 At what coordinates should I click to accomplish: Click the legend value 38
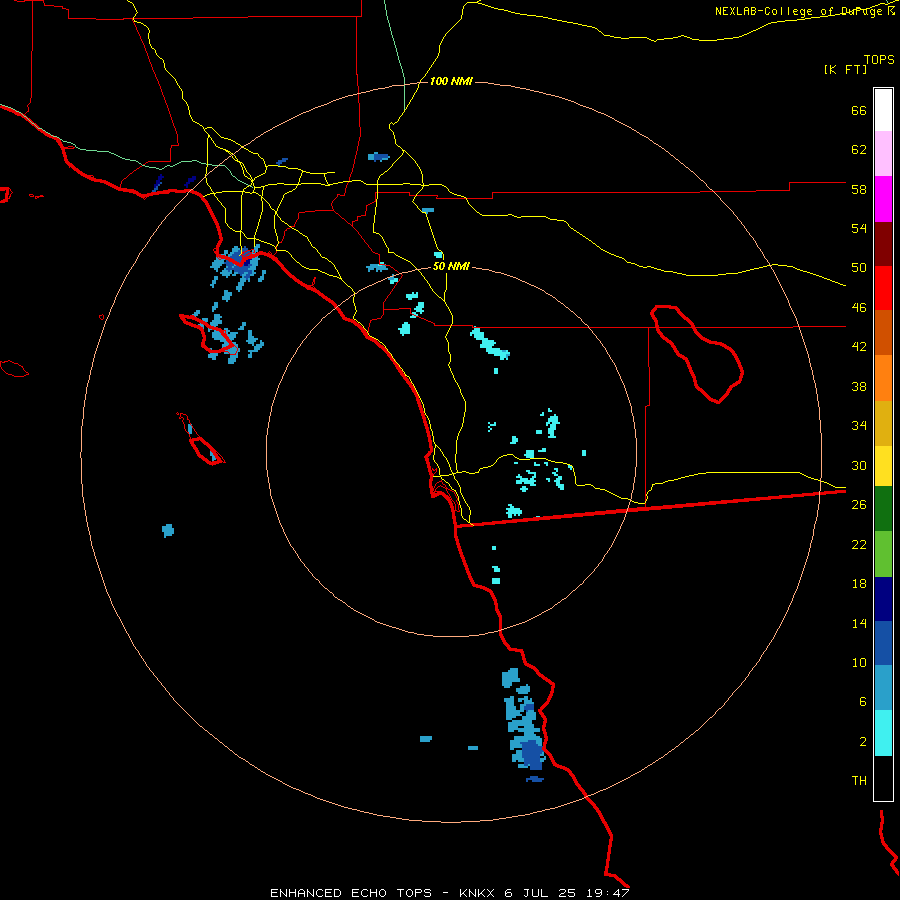tap(859, 386)
